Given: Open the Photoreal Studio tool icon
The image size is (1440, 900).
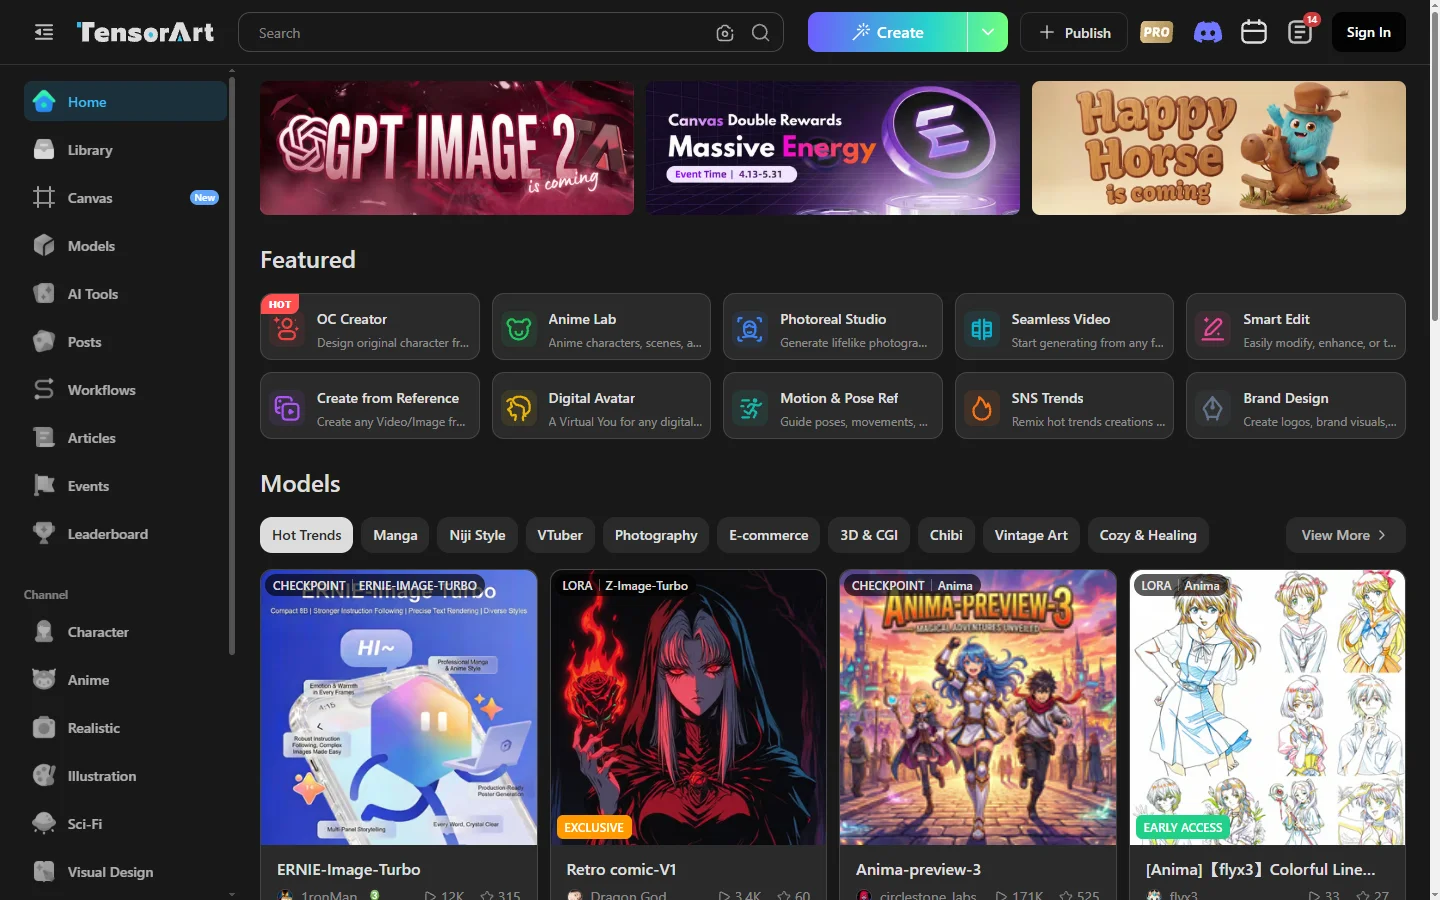Looking at the screenshot, I should 750,328.
